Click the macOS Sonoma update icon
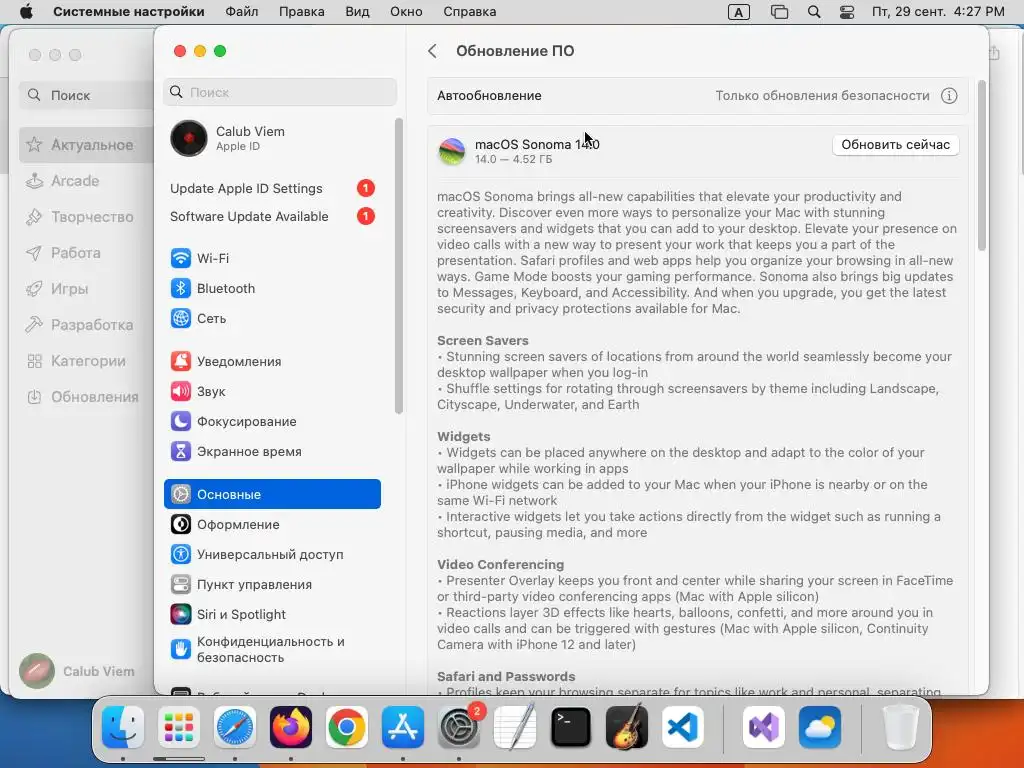The width and height of the screenshot is (1024, 768). (452, 151)
